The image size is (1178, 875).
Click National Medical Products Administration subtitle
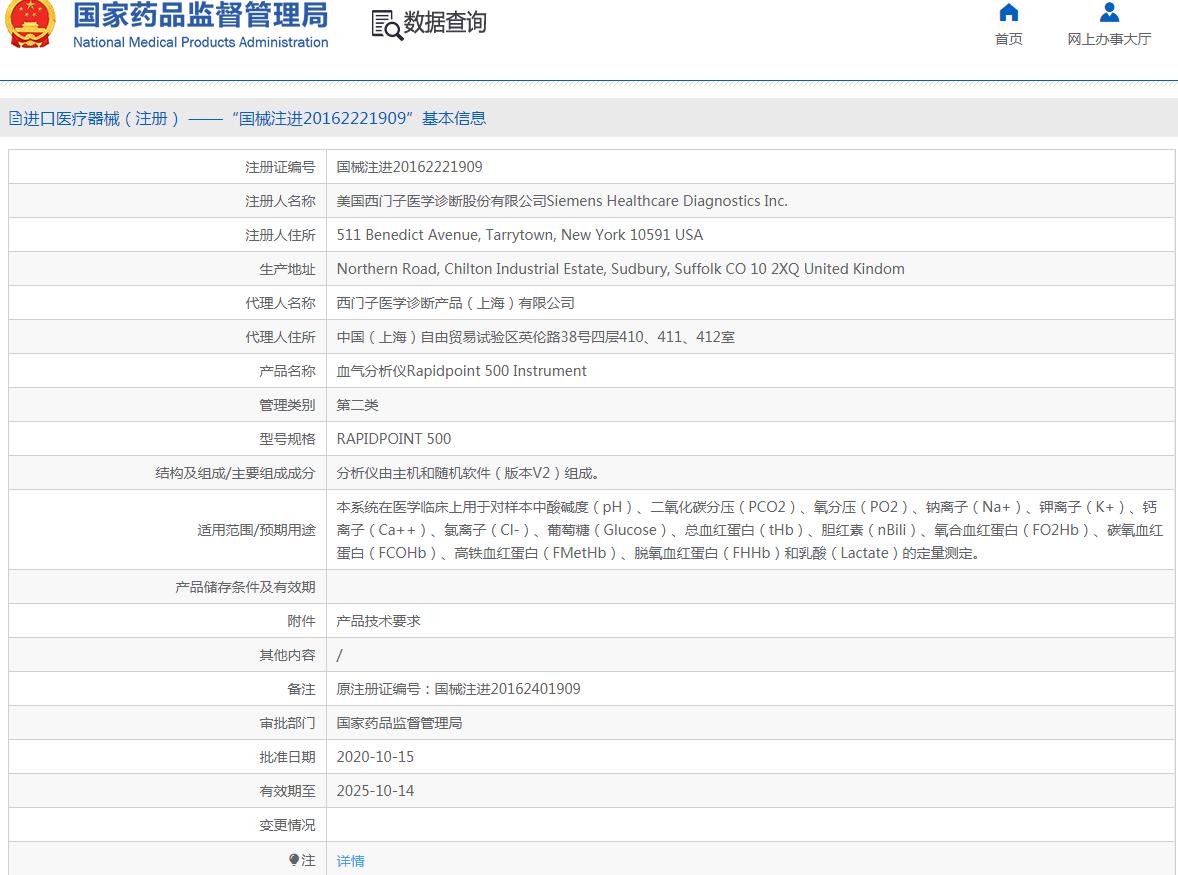click(x=201, y=43)
